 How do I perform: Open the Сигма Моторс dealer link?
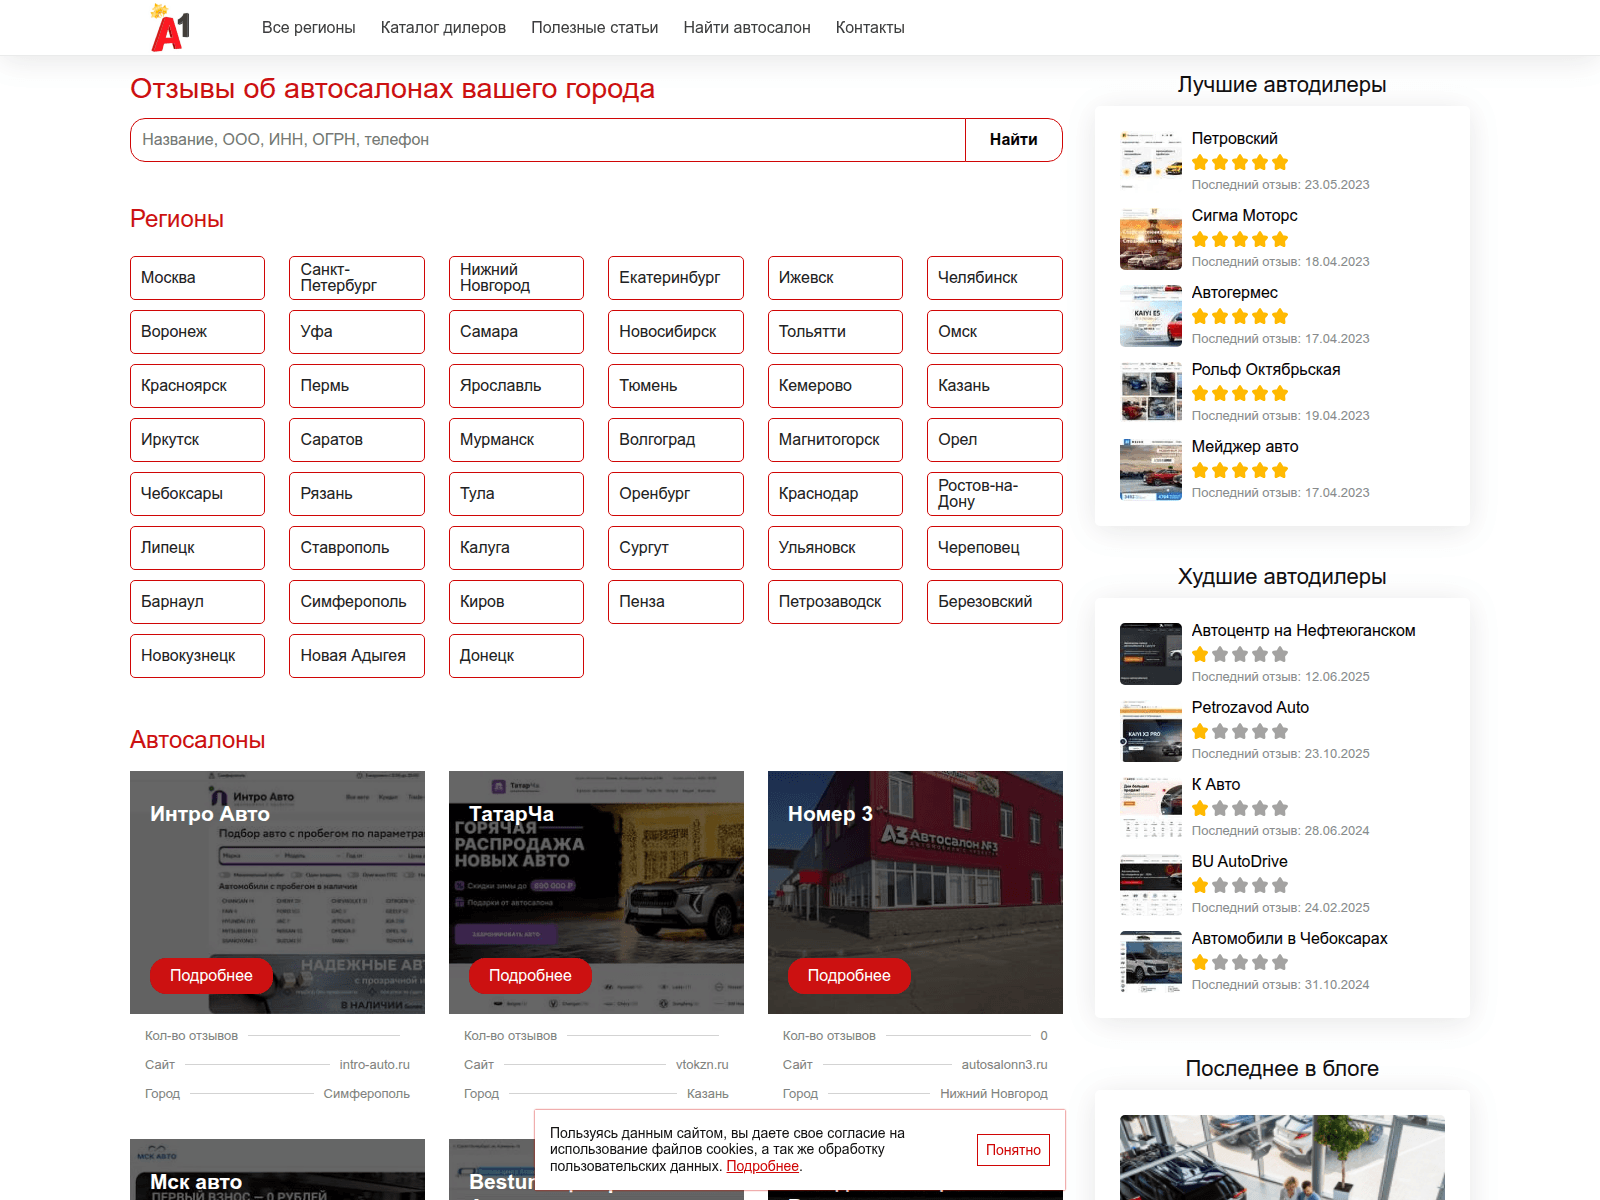[x=1244, y=216]
